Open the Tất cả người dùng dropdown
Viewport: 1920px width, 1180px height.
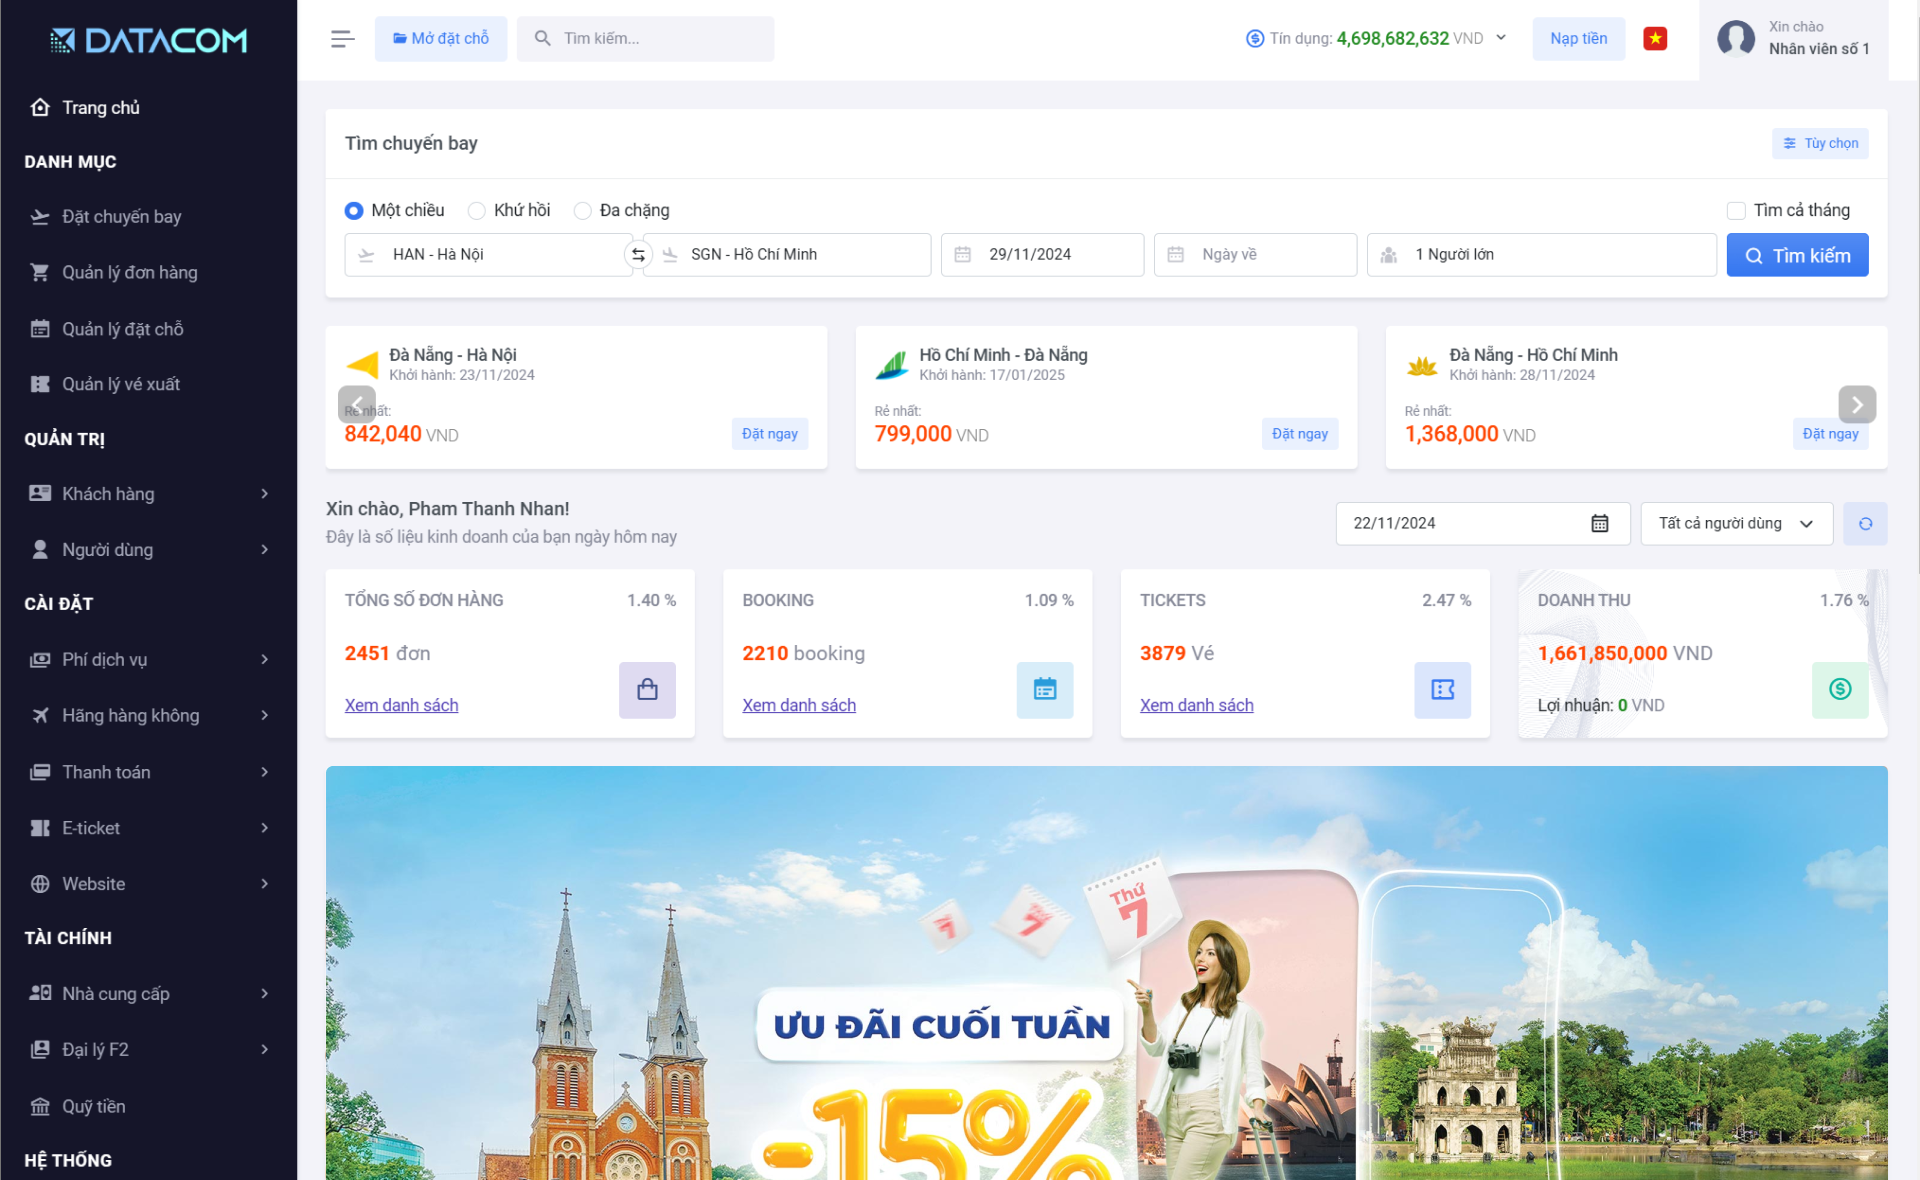coord(1736,524)
